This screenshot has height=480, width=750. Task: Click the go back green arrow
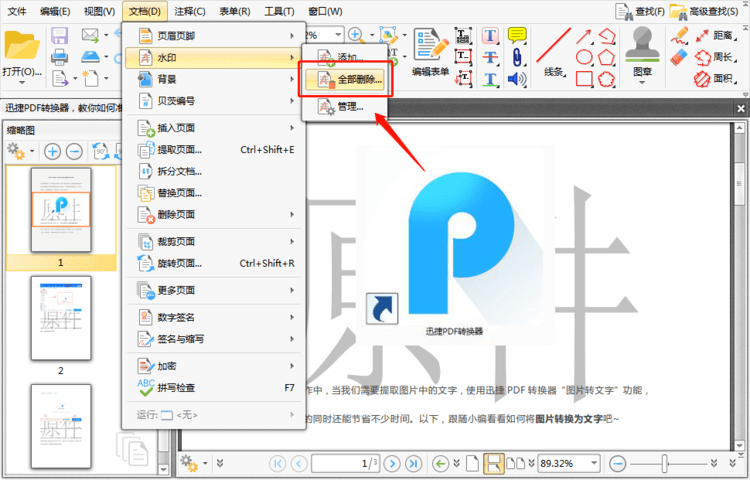click(440, 463)
